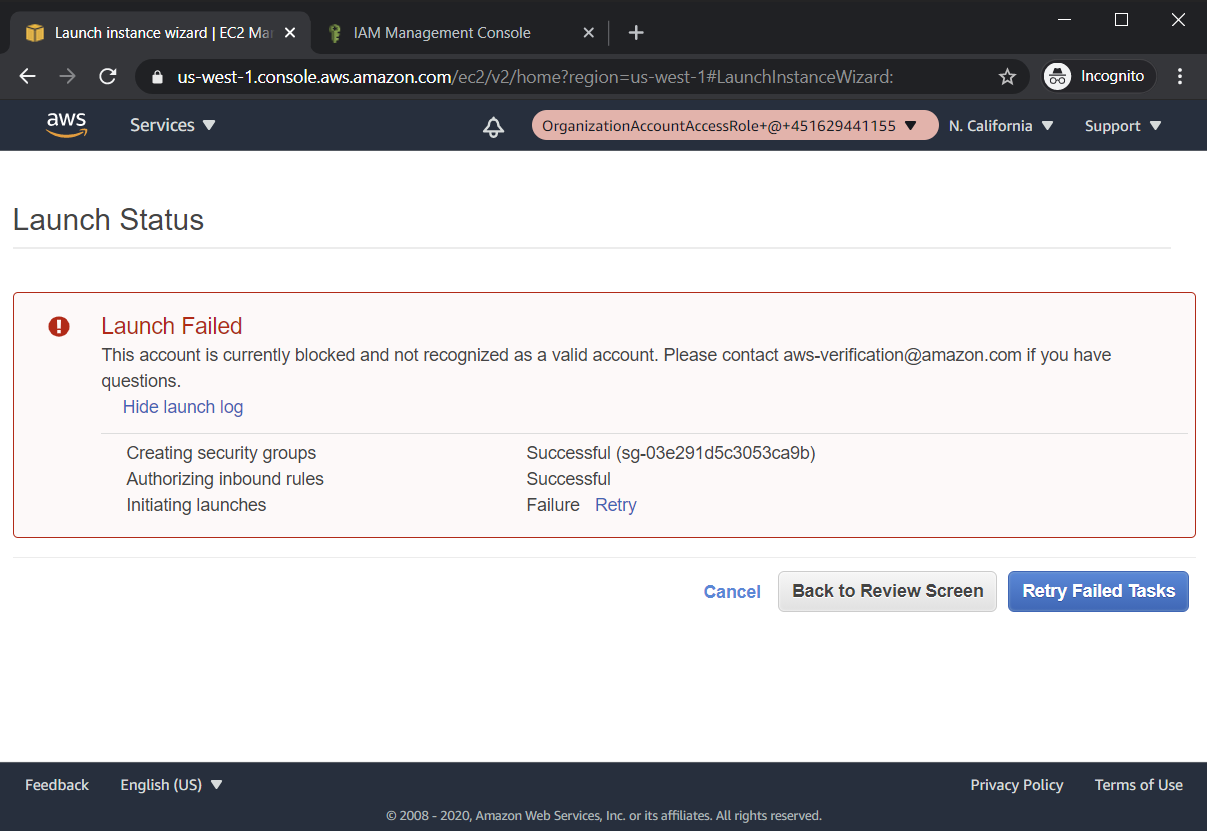Click the browser address bar URL
The height and width of the screenshot is (831, 1207).
coord(535,77)
